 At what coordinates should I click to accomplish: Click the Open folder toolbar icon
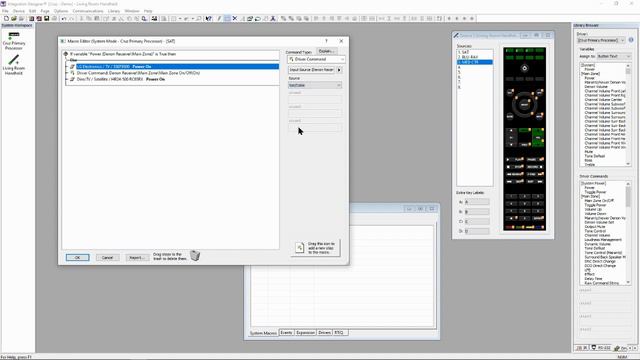tap(14, 18)
